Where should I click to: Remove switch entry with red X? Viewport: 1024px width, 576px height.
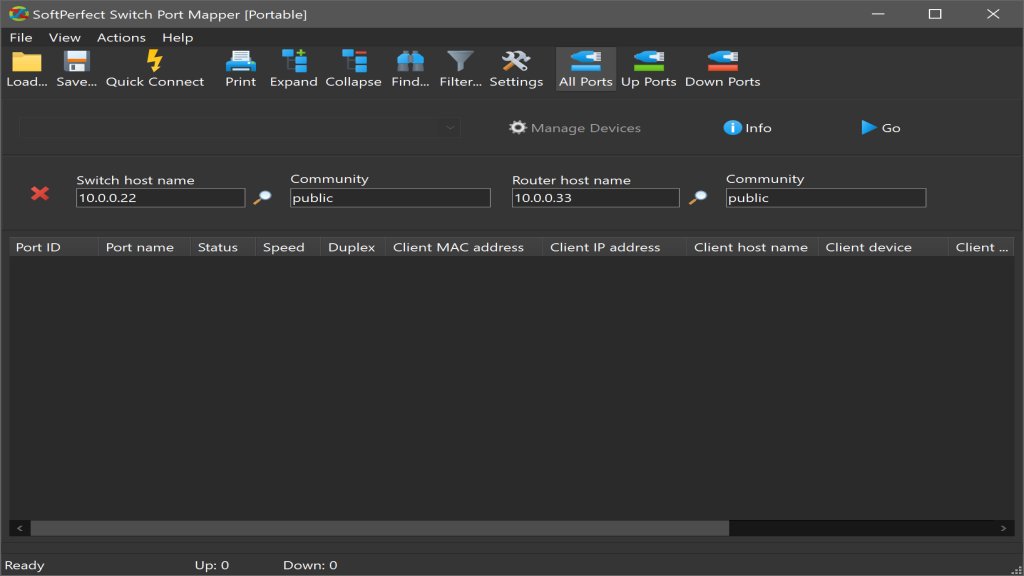40,193
